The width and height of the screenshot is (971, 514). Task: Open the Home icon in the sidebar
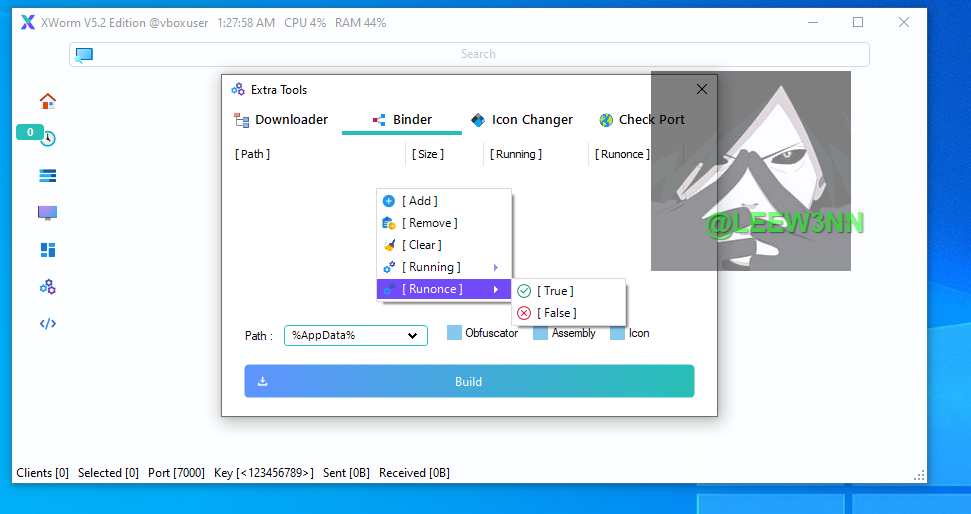47,101
